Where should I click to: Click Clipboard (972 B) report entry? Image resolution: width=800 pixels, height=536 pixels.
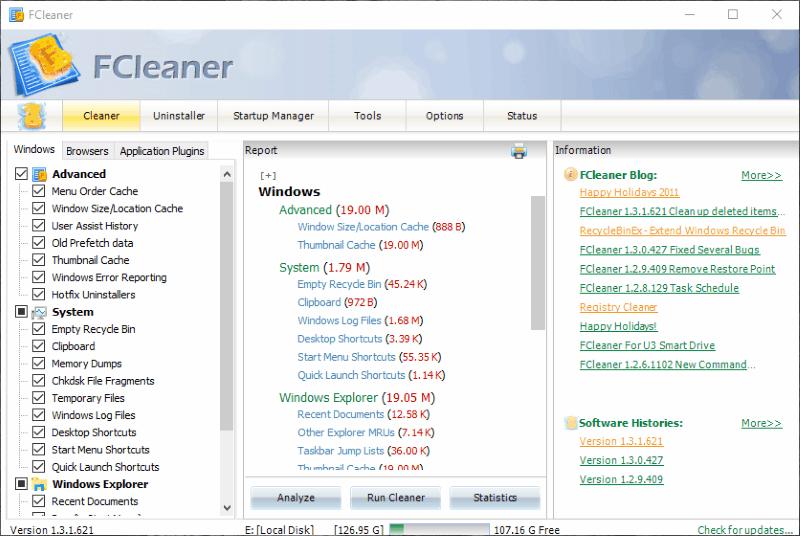(x=337, y=302)
